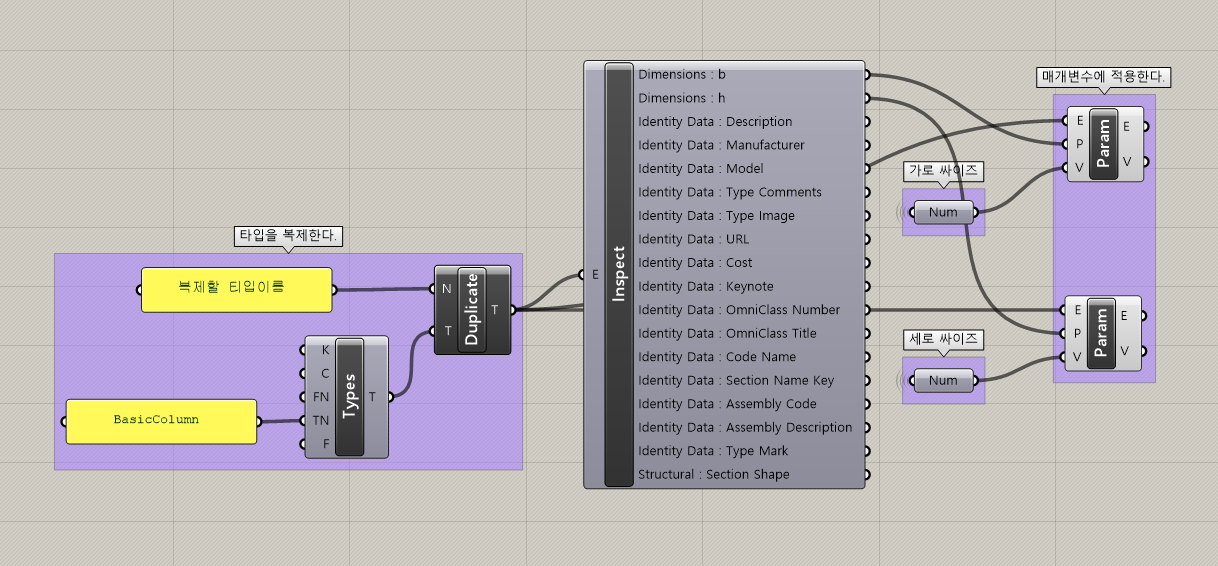This screenshot has width=1218, height=566.
Task: Select the Param component fed by 가로 싸이즈
Action: pyautogui.click(x=1104, y=144)
